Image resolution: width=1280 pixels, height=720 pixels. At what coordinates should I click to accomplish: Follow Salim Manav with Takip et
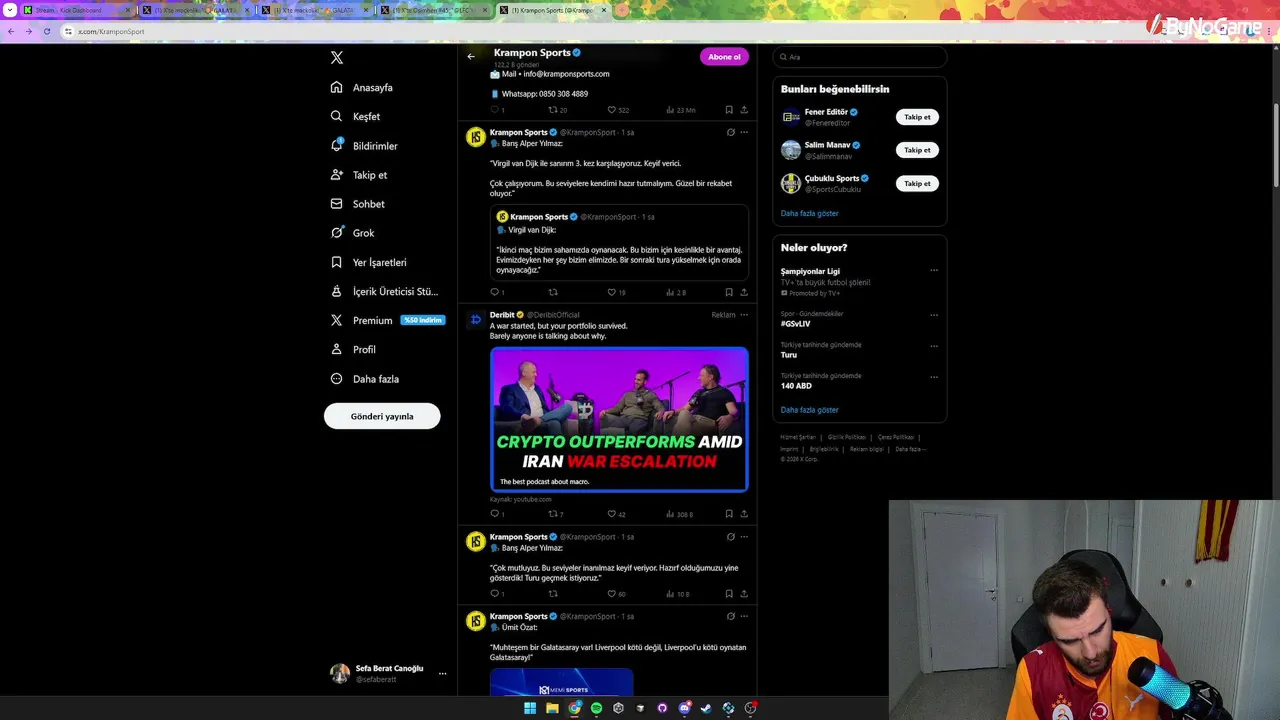click(917, 150)
